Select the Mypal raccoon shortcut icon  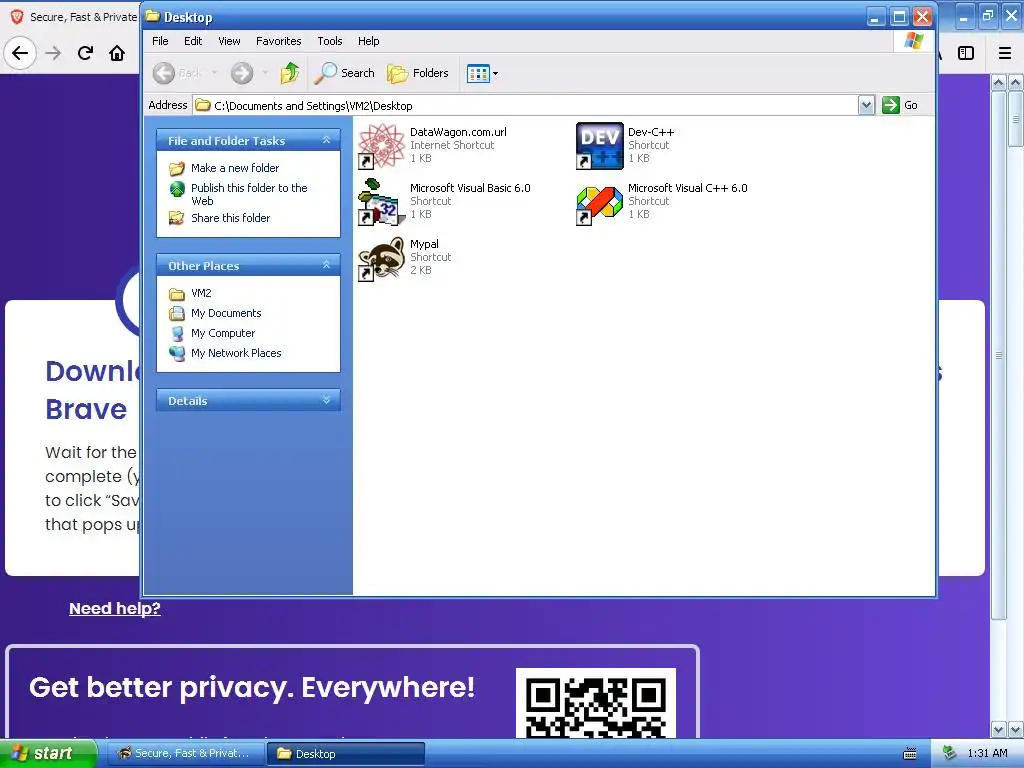[382, 258]
